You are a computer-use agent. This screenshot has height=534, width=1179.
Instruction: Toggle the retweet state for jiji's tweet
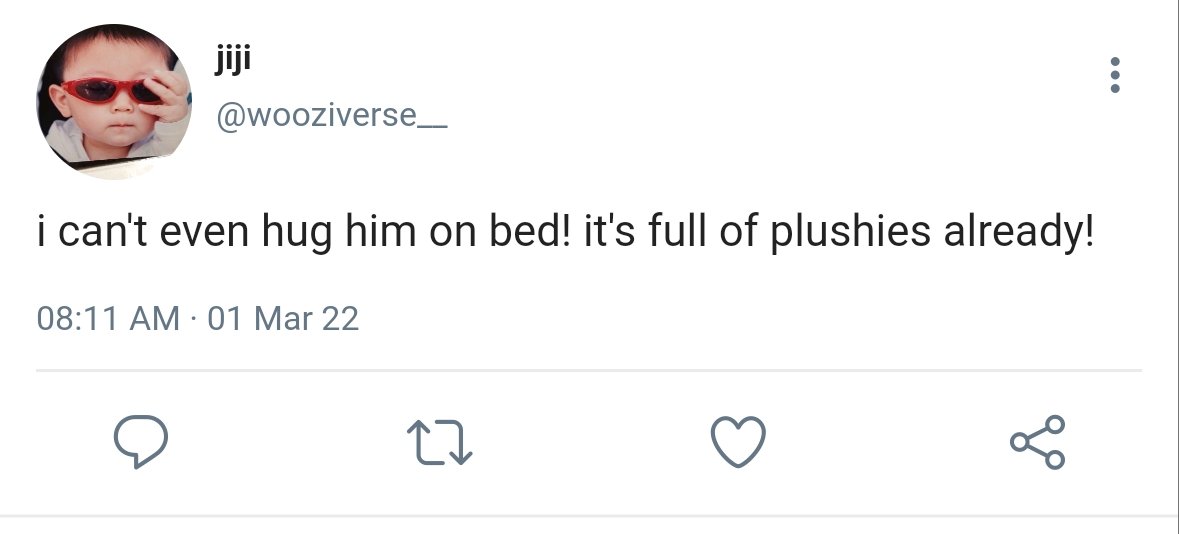[x=439, y=442]
